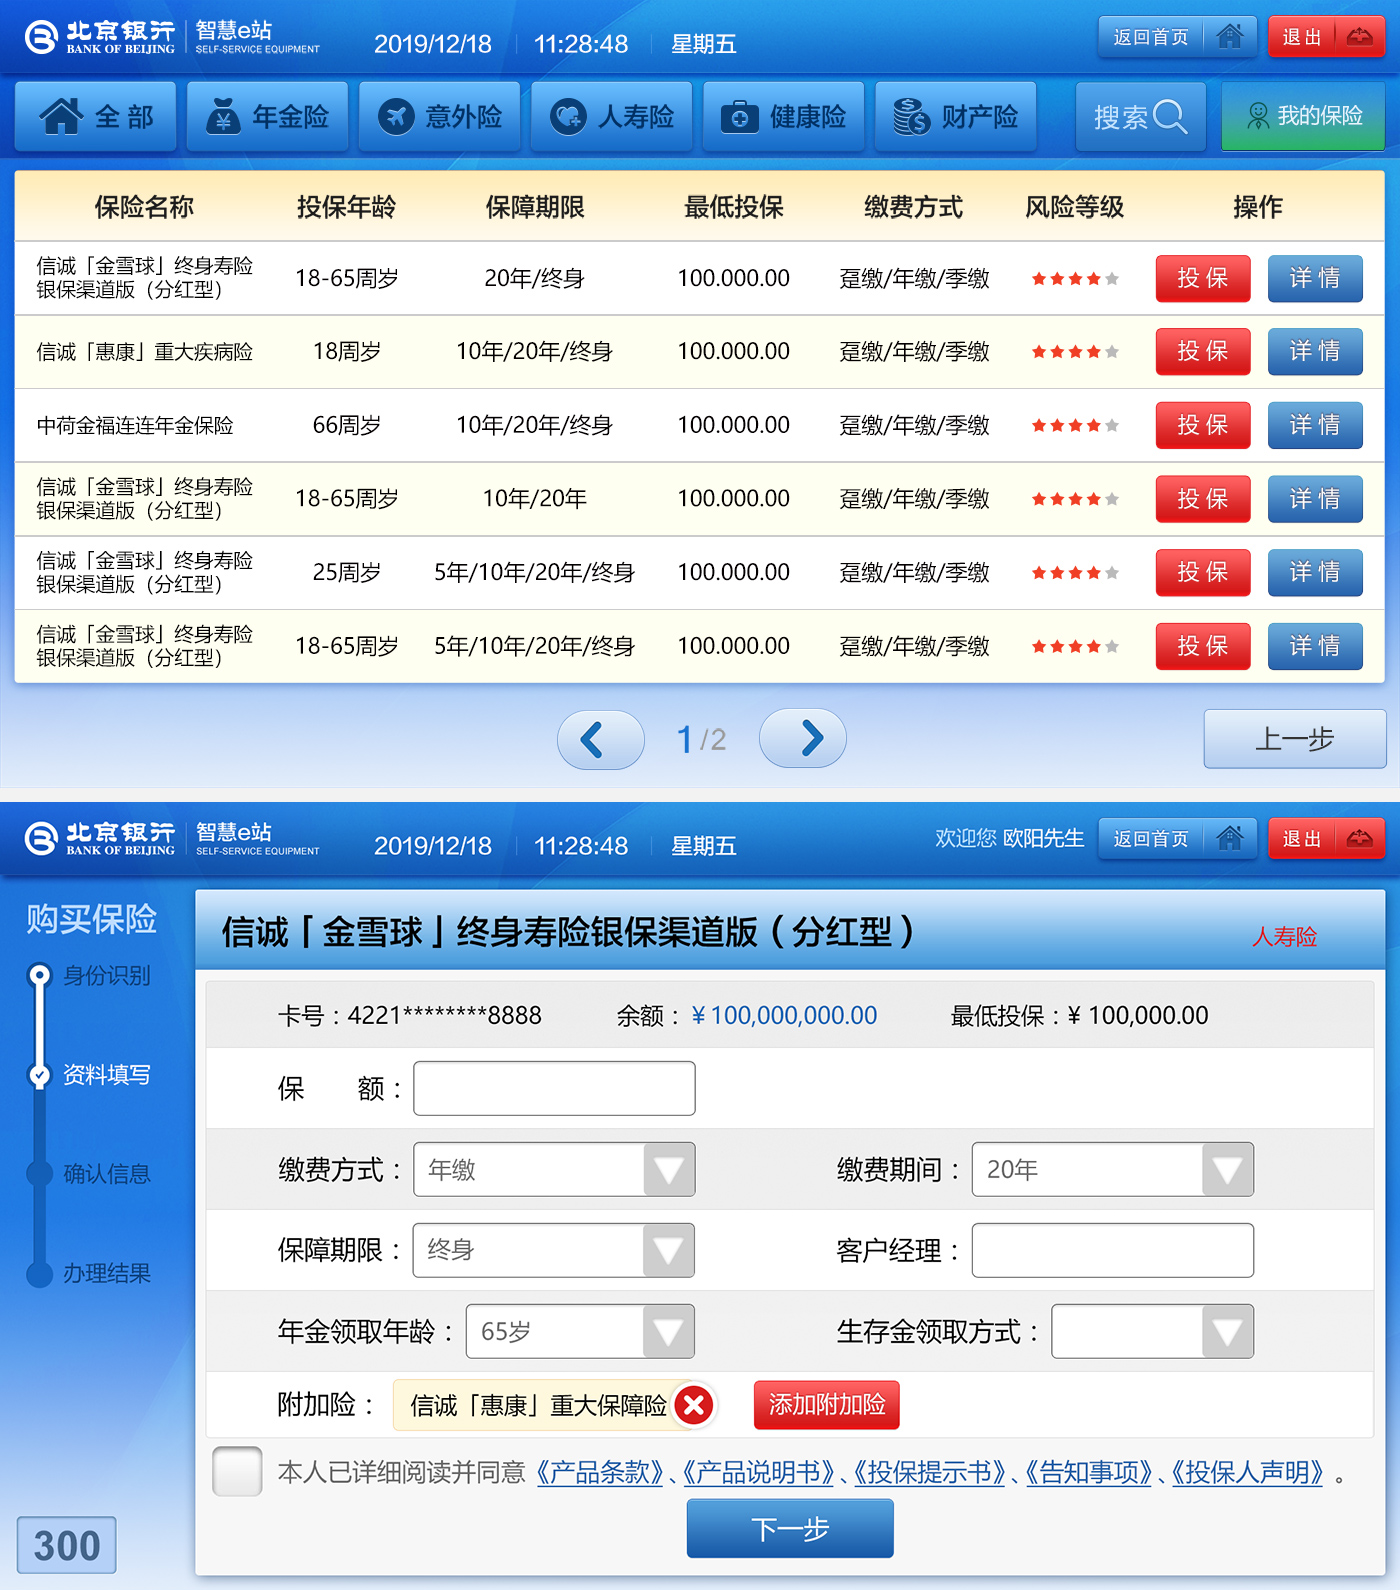1400x1590 pixels.
Task: Click the 添加附加险 button
Action: [x=827, y=1405]
